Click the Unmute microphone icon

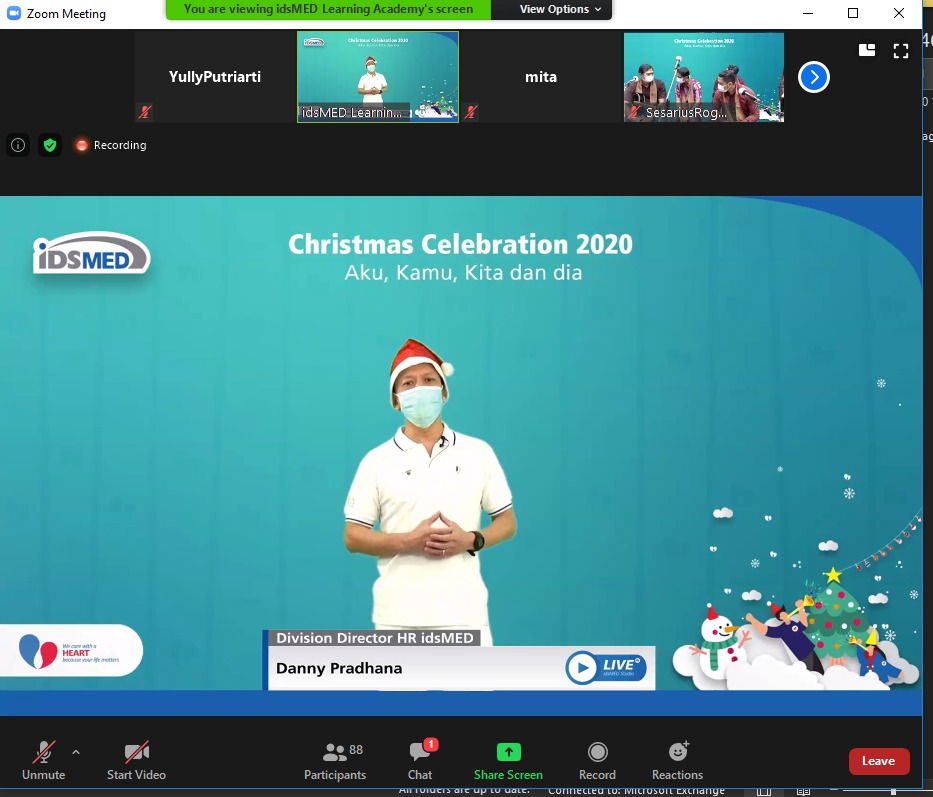coord(44,753)
